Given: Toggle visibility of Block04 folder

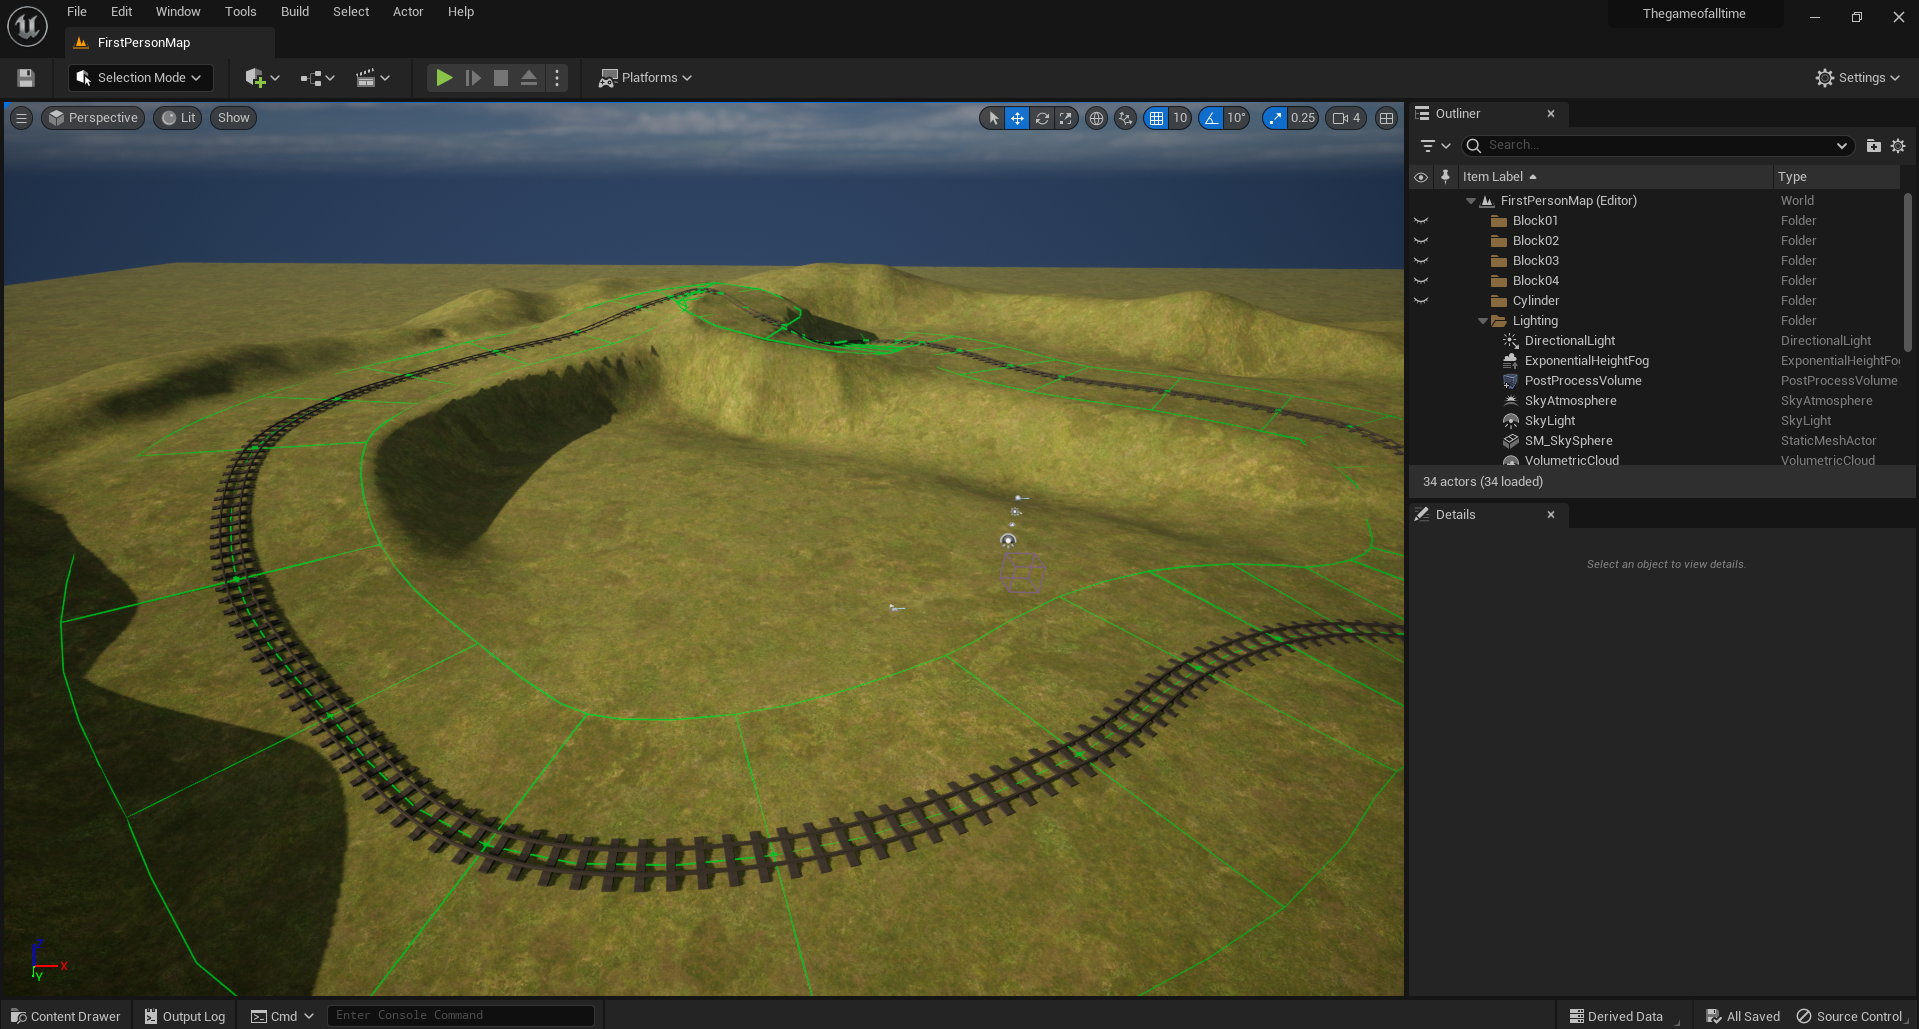Looking at the screenshot, I should pyautogui.click(x=1421, y=281).
